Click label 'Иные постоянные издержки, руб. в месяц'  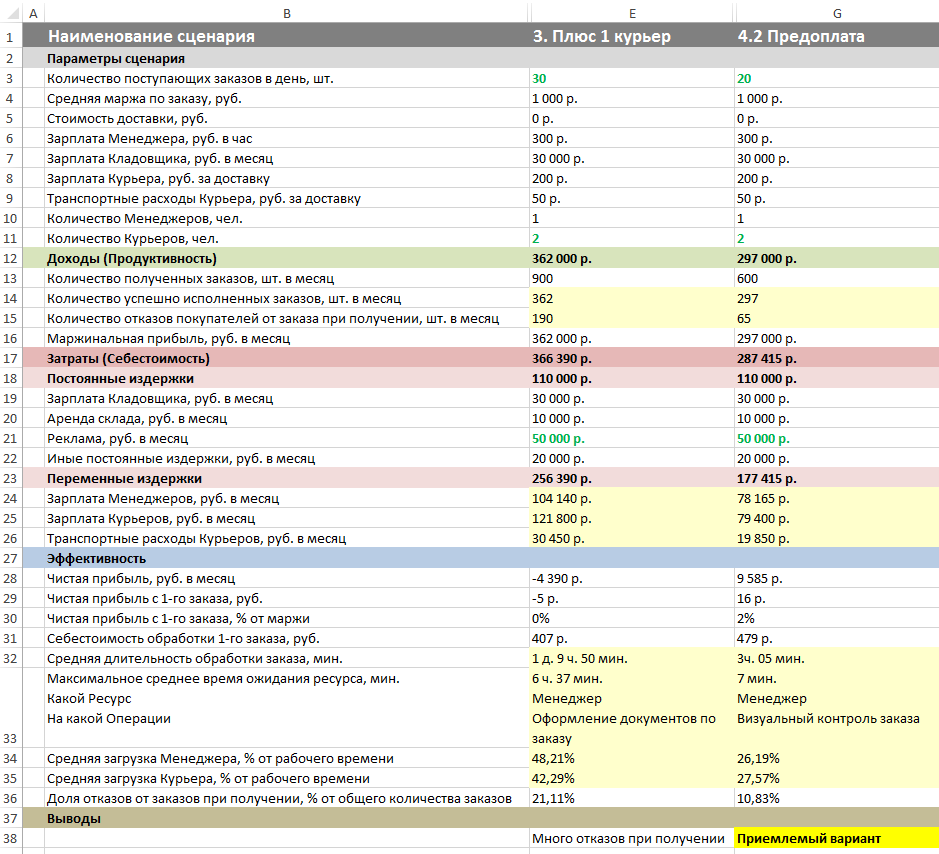(181, 458)
